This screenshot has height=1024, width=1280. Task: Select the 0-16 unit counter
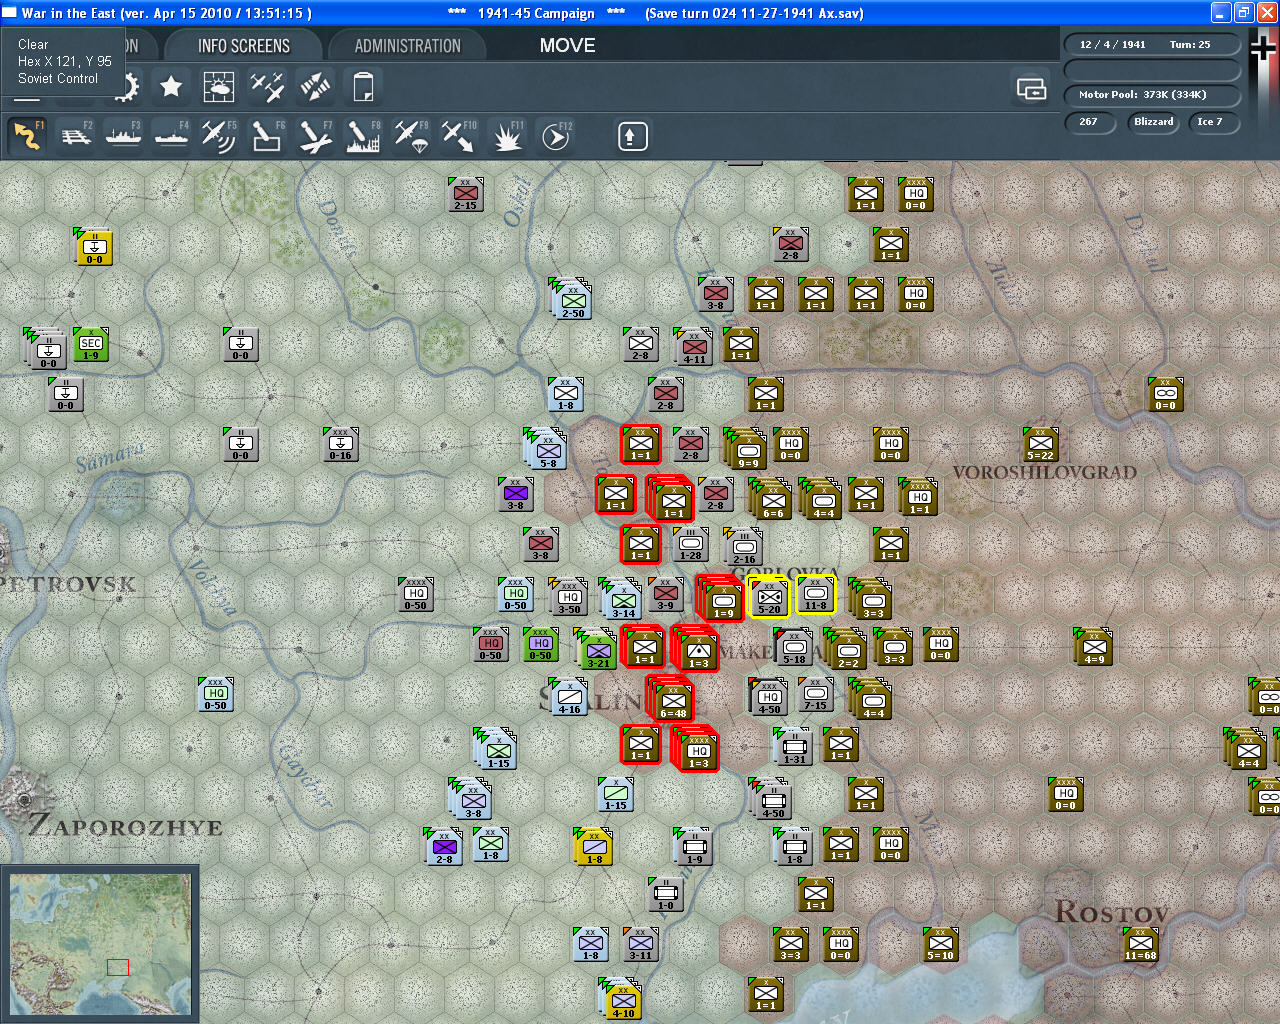point(340,445)
